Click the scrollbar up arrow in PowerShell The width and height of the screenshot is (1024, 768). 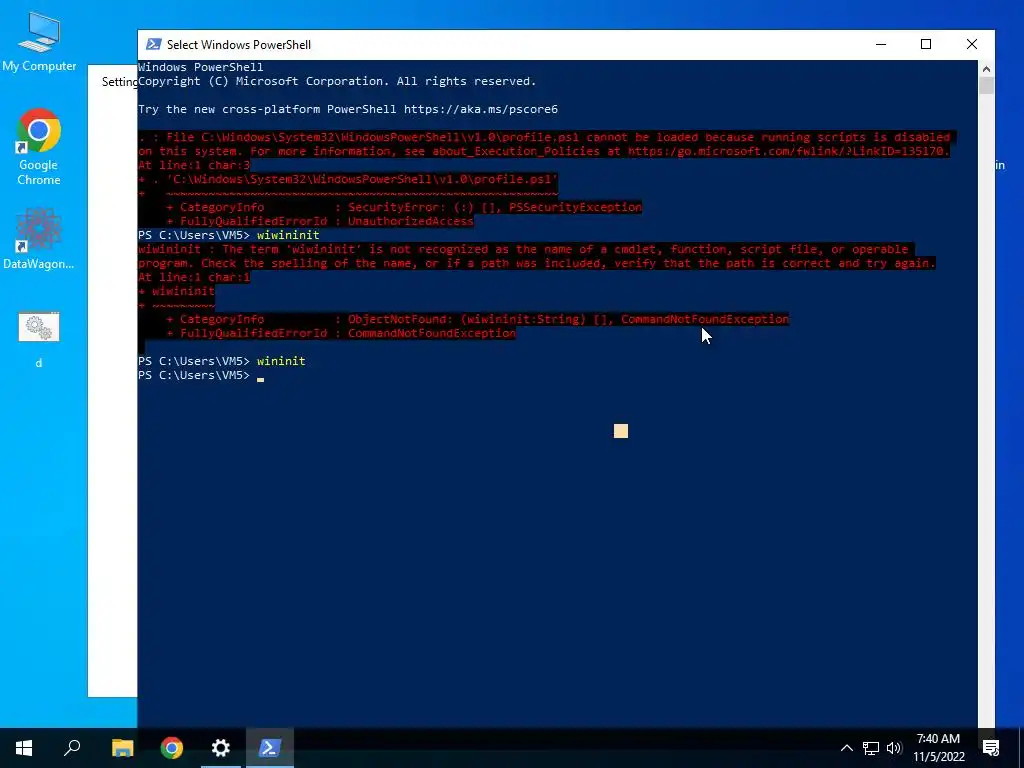point(986,69)
